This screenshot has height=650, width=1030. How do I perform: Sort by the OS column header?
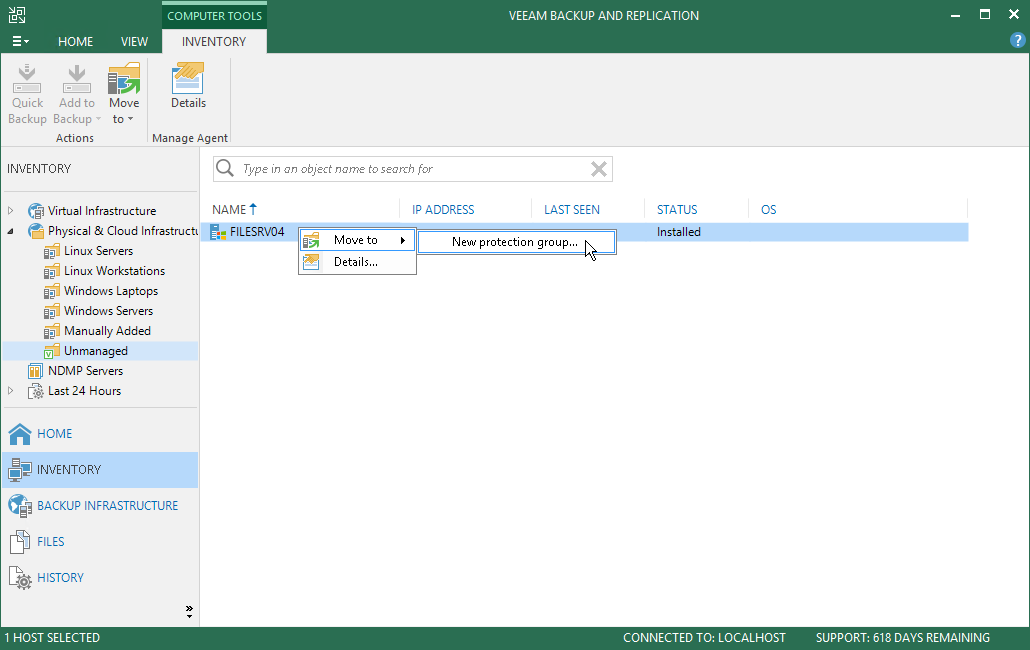768,209
